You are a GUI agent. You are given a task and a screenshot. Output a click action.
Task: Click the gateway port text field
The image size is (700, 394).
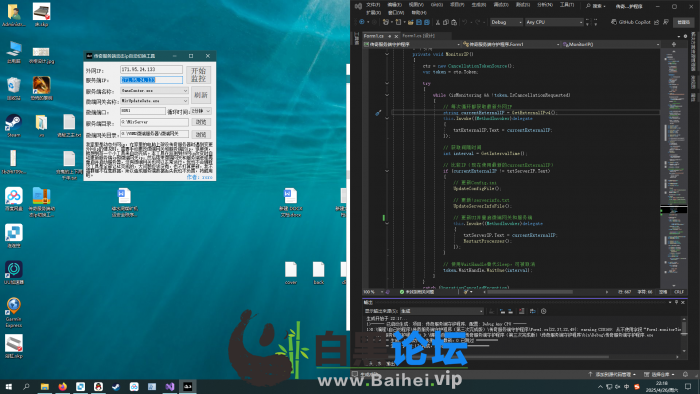(x=143, y=111)
